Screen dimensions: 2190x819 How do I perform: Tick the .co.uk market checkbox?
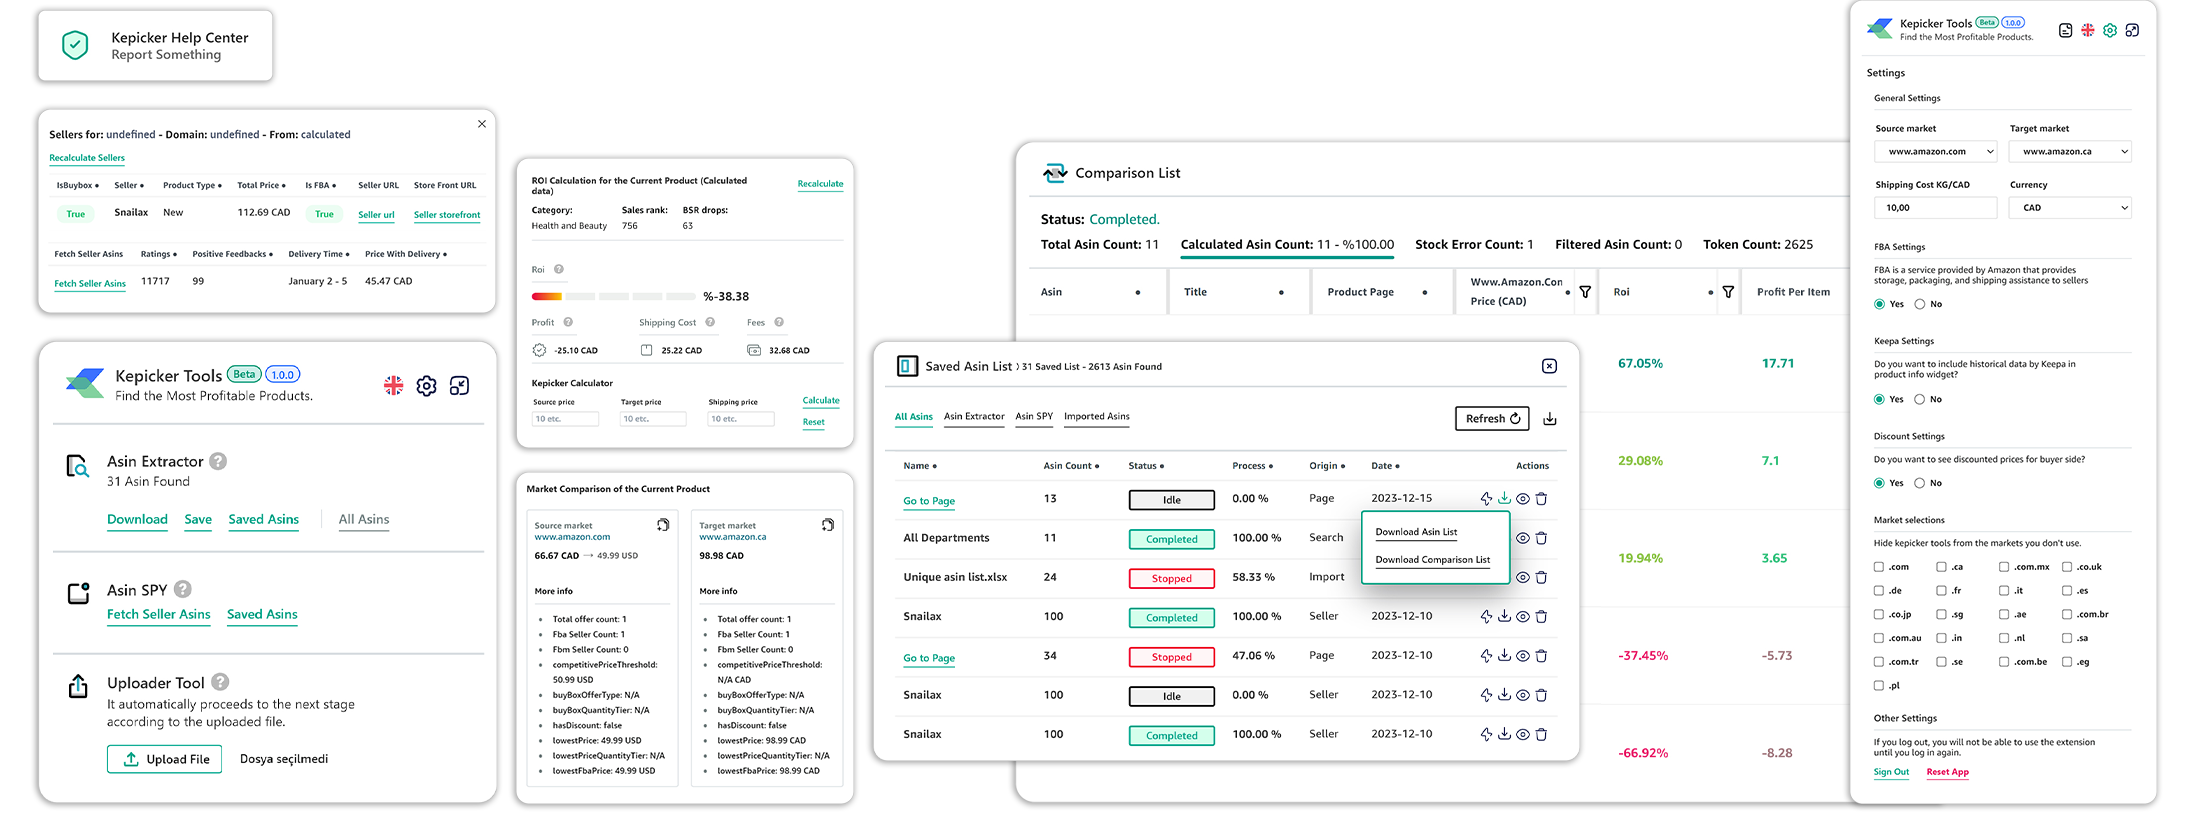[2067, 567]
